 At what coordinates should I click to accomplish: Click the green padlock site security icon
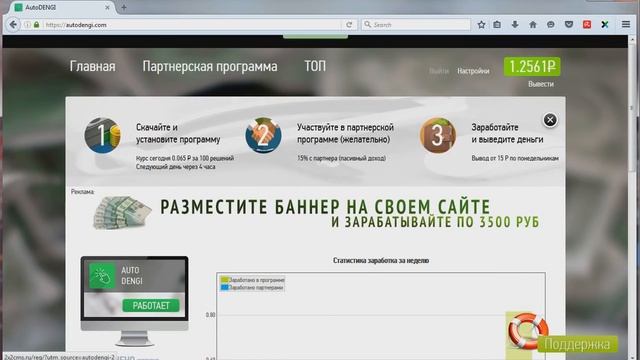point(36,25)
